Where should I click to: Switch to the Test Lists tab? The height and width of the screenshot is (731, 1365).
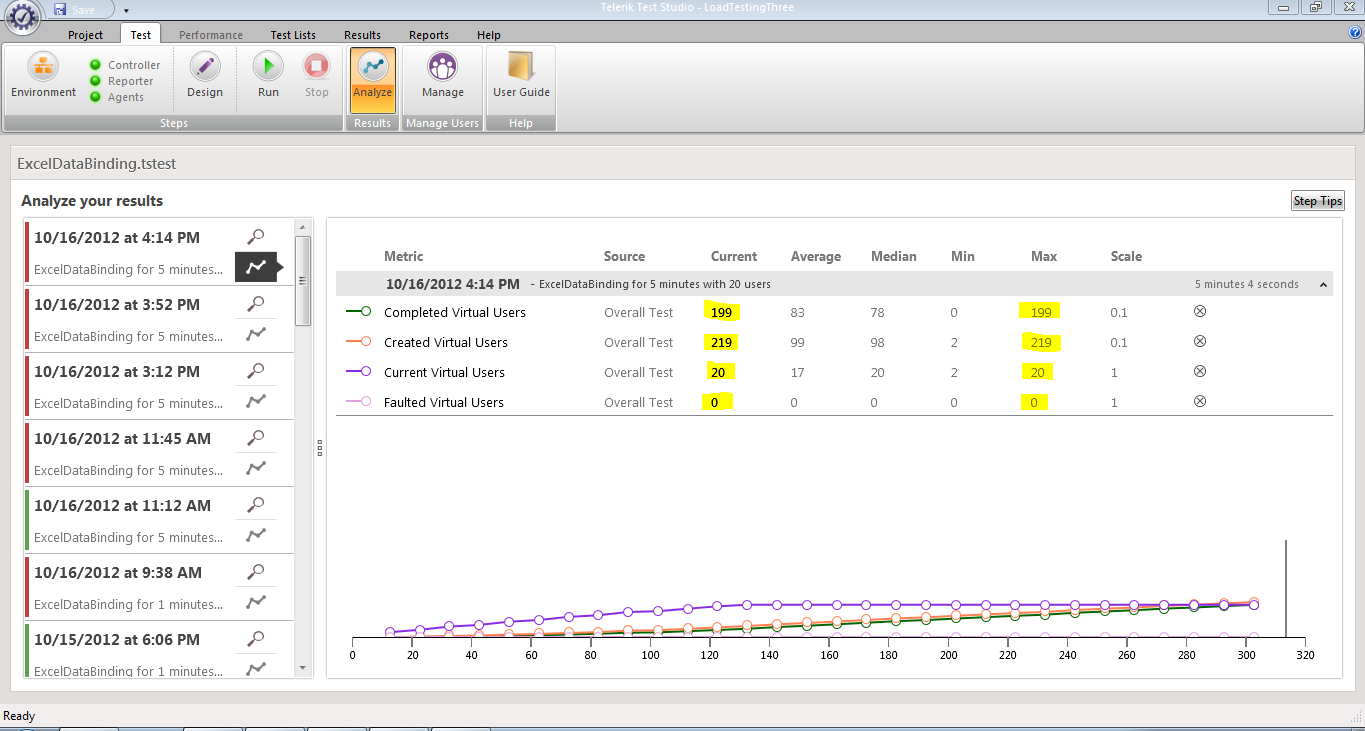(293, 35)
